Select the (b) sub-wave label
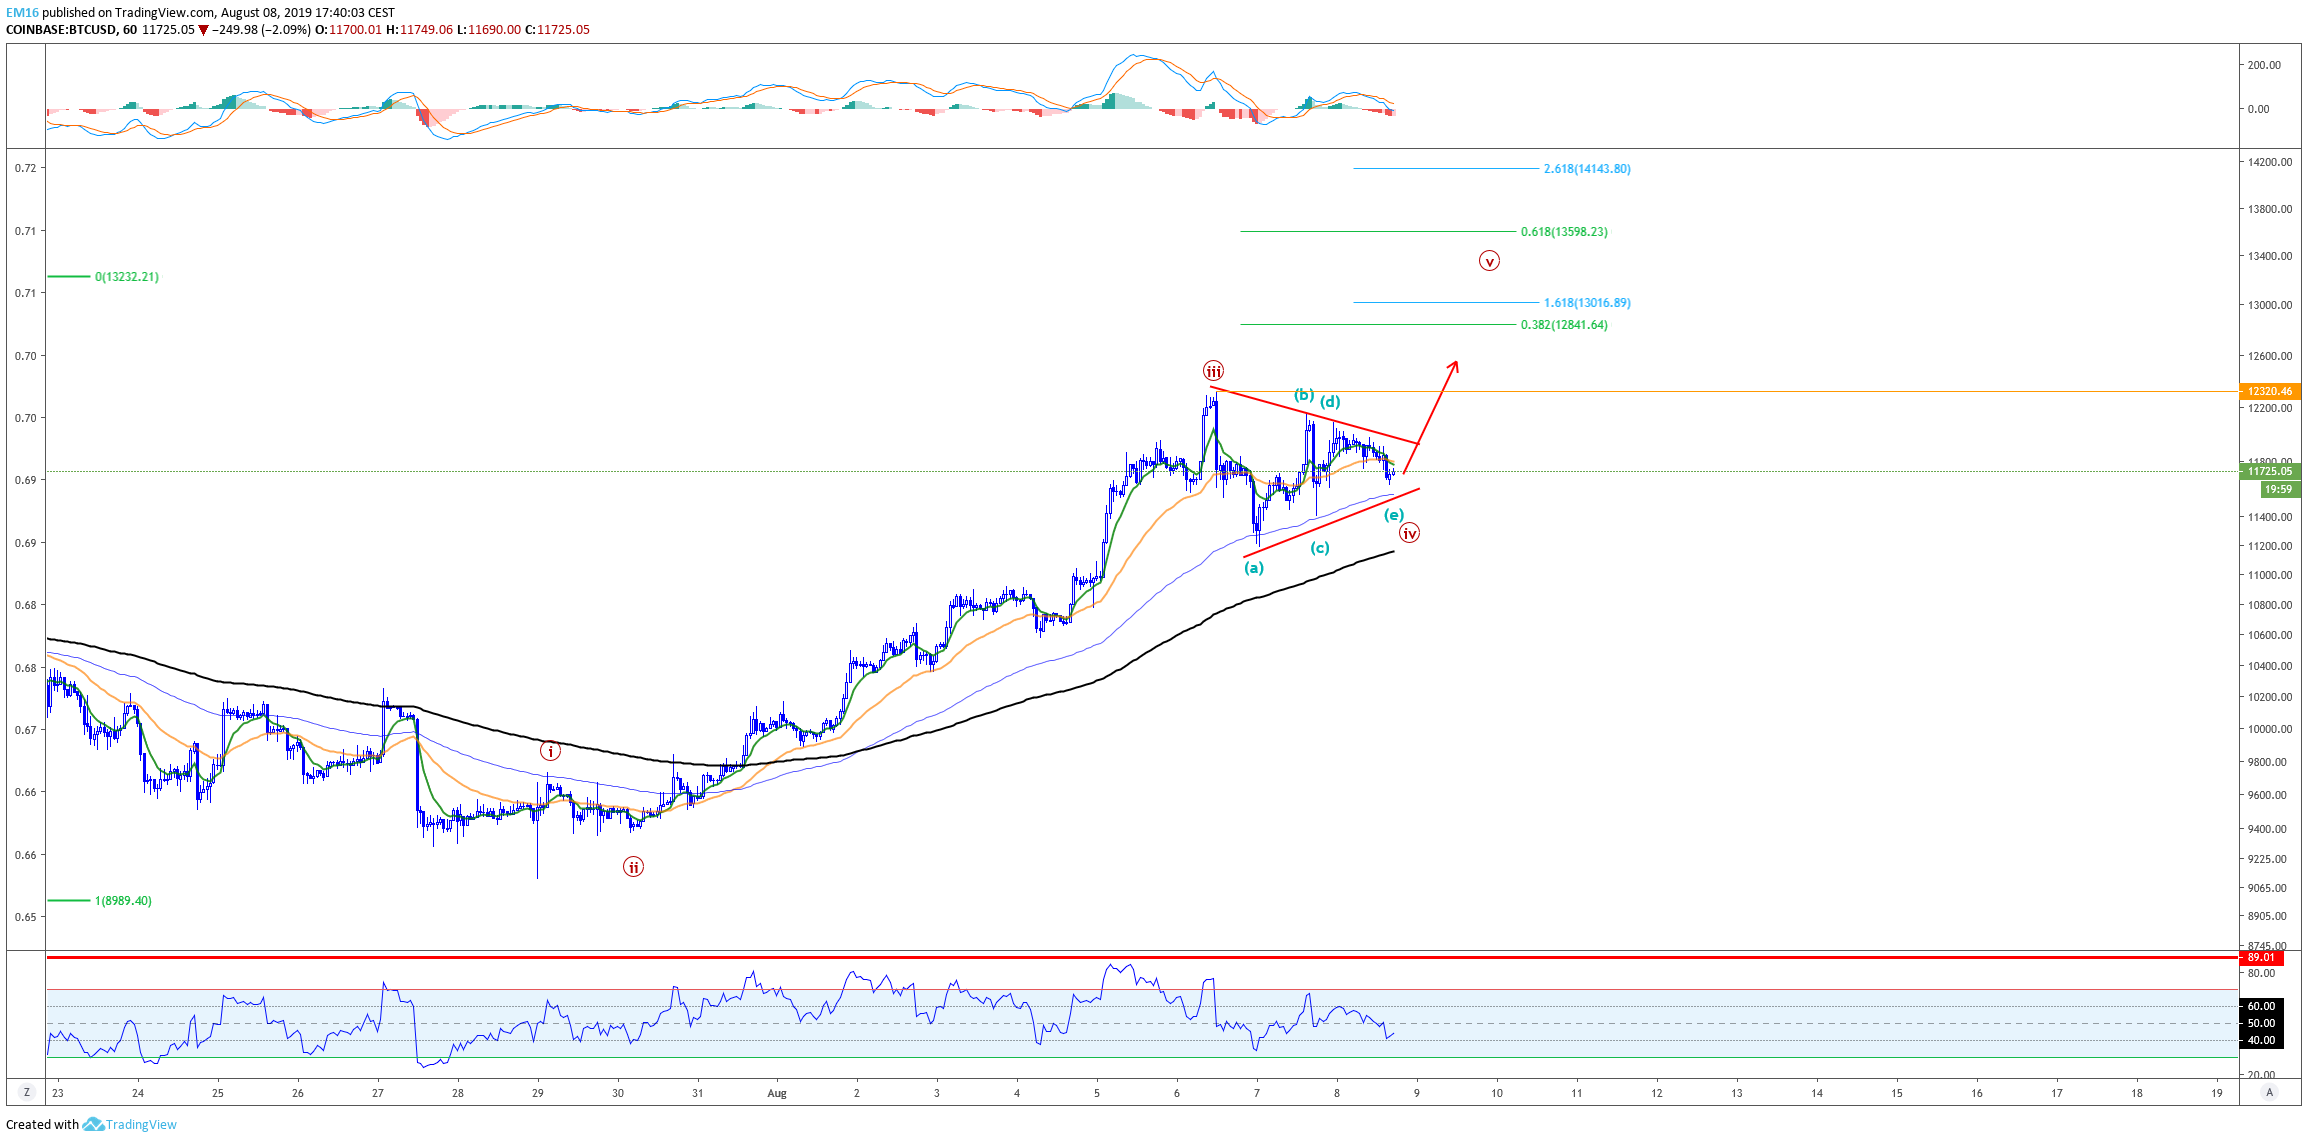The width and height of the screenshot is (2308, 1142). click(1304, 395)
